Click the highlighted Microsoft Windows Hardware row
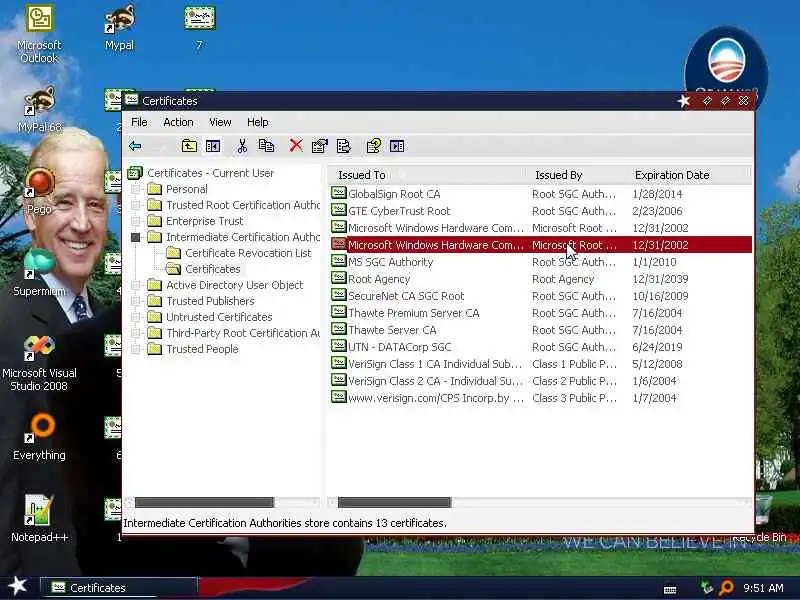This screenshot has height=600, width=800. click(541, 245)
